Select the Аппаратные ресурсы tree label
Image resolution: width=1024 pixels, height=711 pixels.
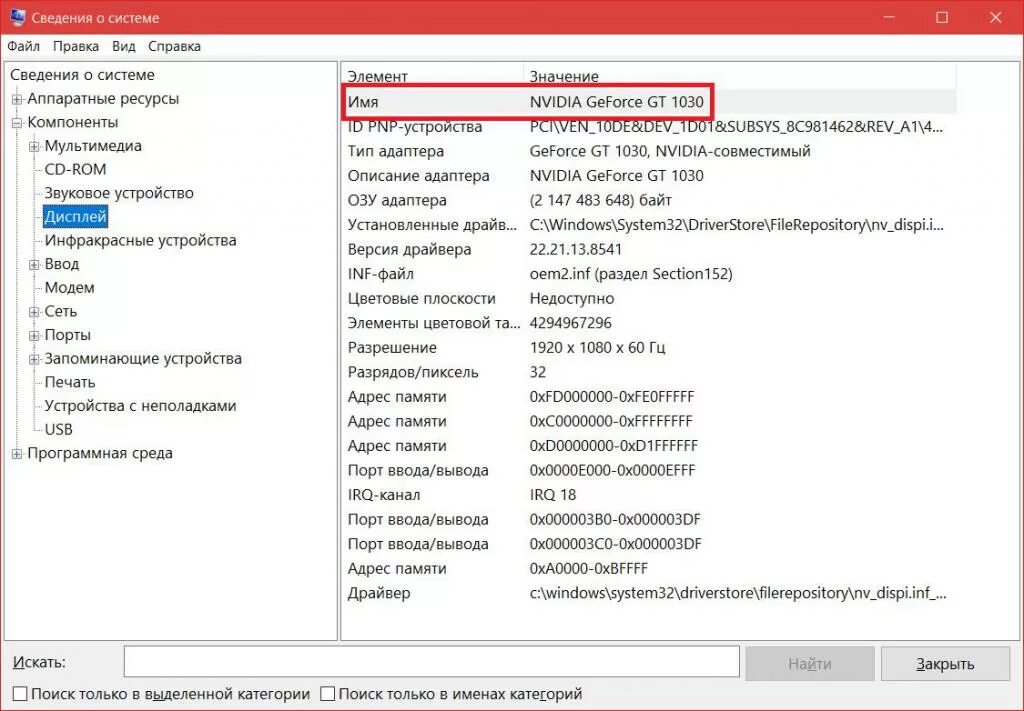103,99
